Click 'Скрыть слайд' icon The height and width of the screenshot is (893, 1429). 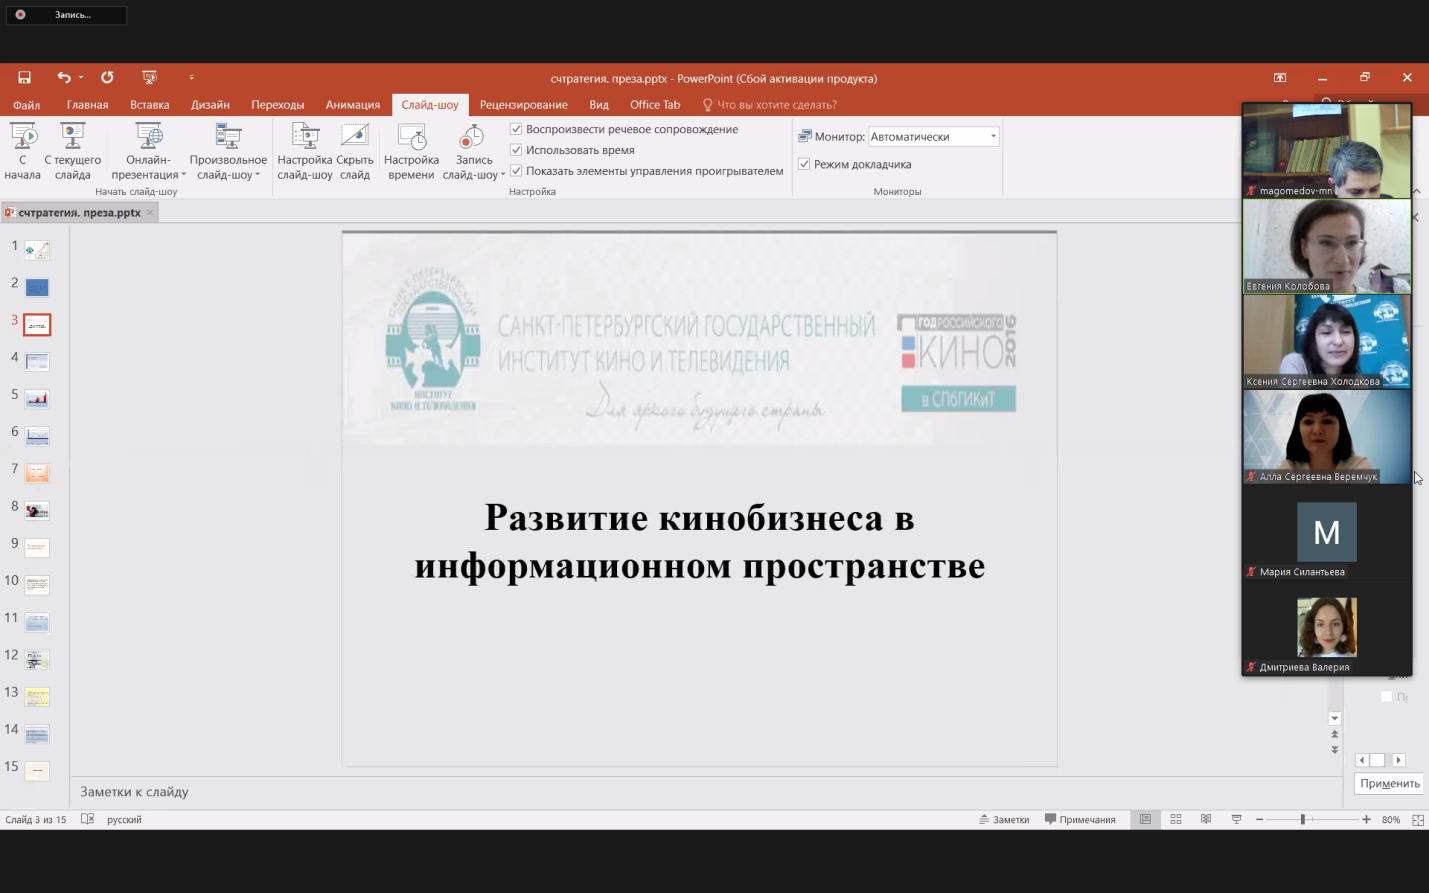click(x=355, y=151)
